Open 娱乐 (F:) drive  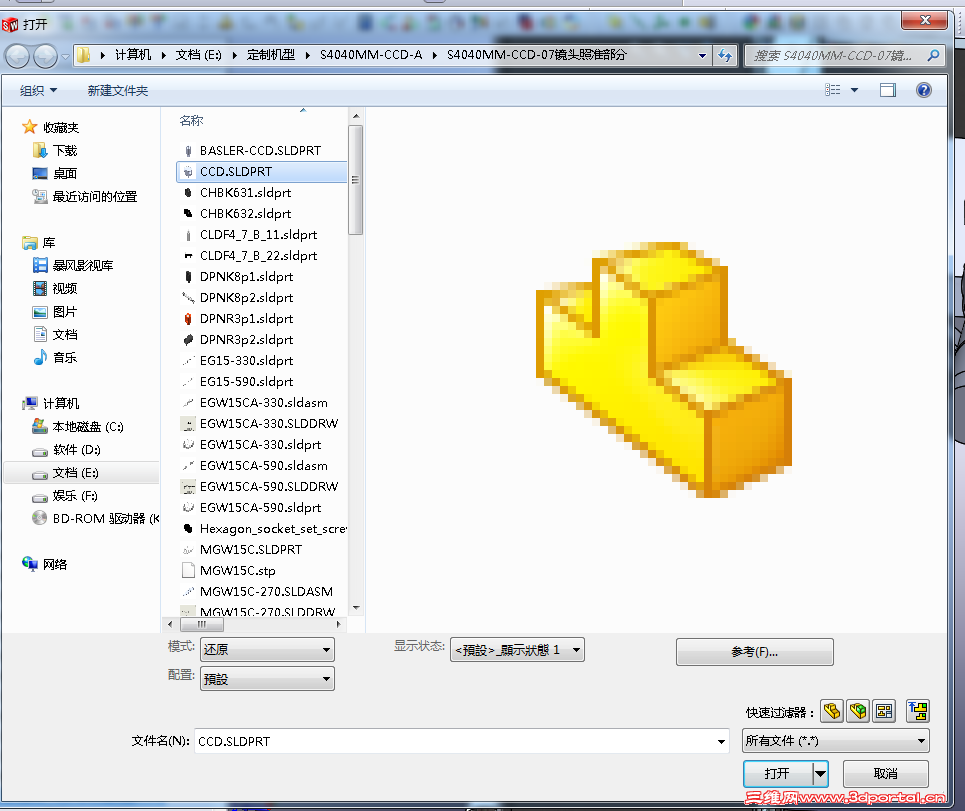tap(65, 496)
